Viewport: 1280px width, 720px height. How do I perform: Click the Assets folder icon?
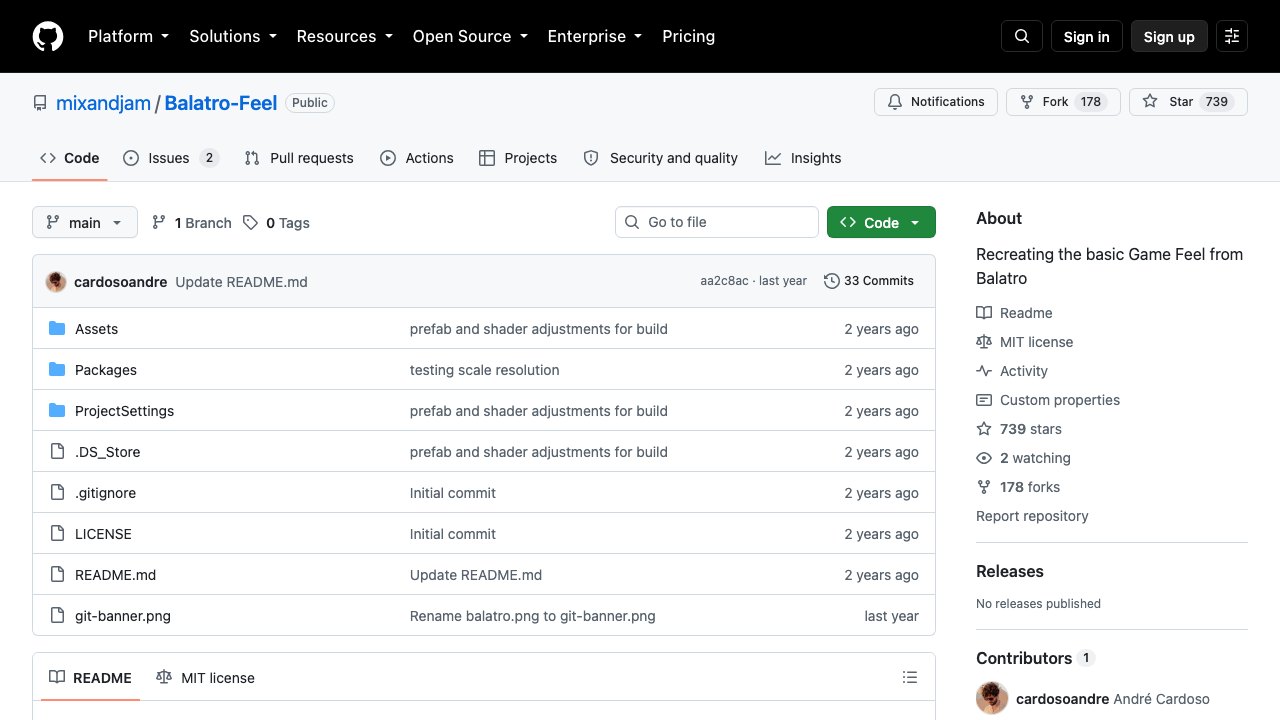tap(57, 329)
